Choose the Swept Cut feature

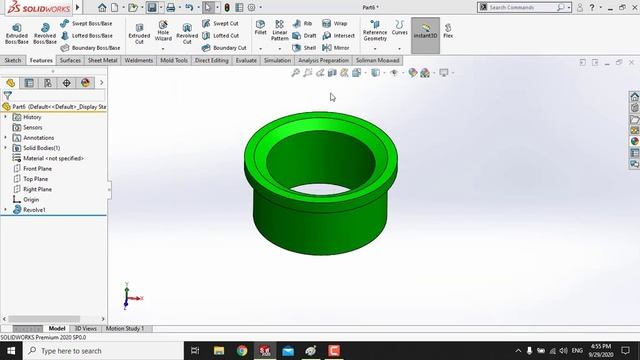pos(220,24)
